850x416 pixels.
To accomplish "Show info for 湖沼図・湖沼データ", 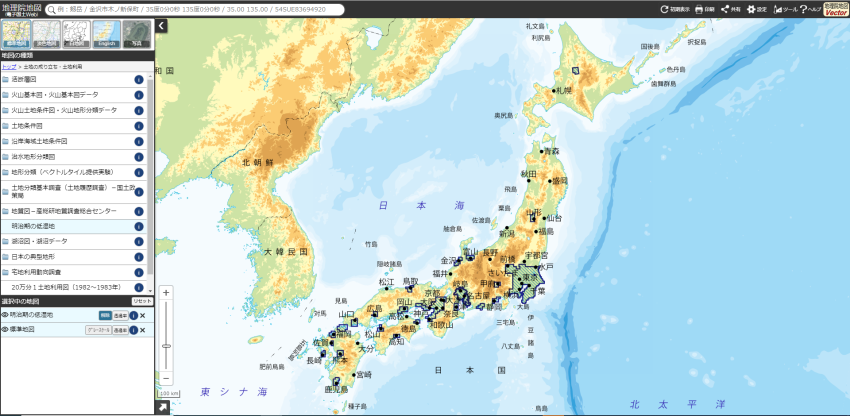I will coord(139,242).
